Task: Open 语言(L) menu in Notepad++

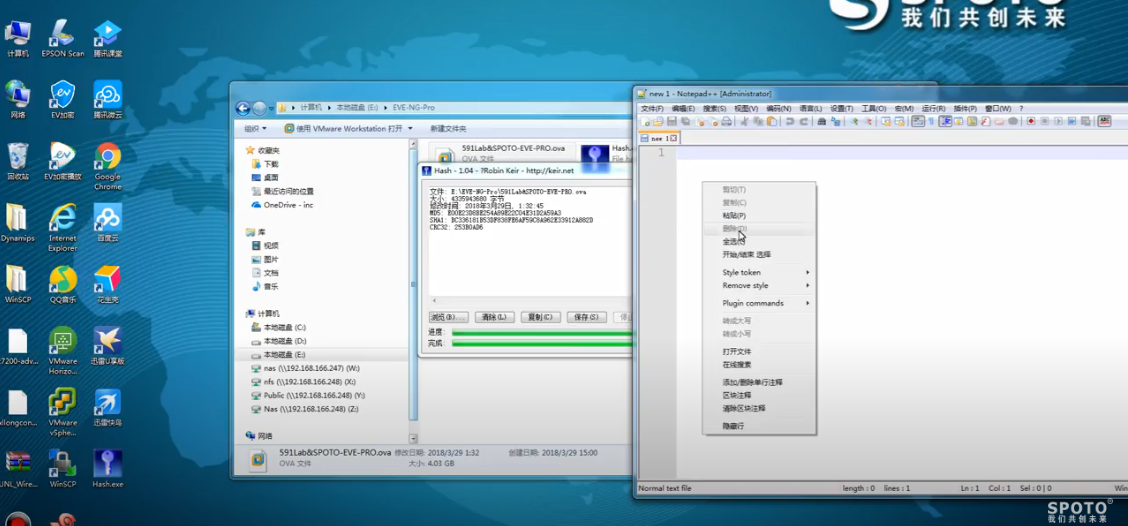Action: 810,108
